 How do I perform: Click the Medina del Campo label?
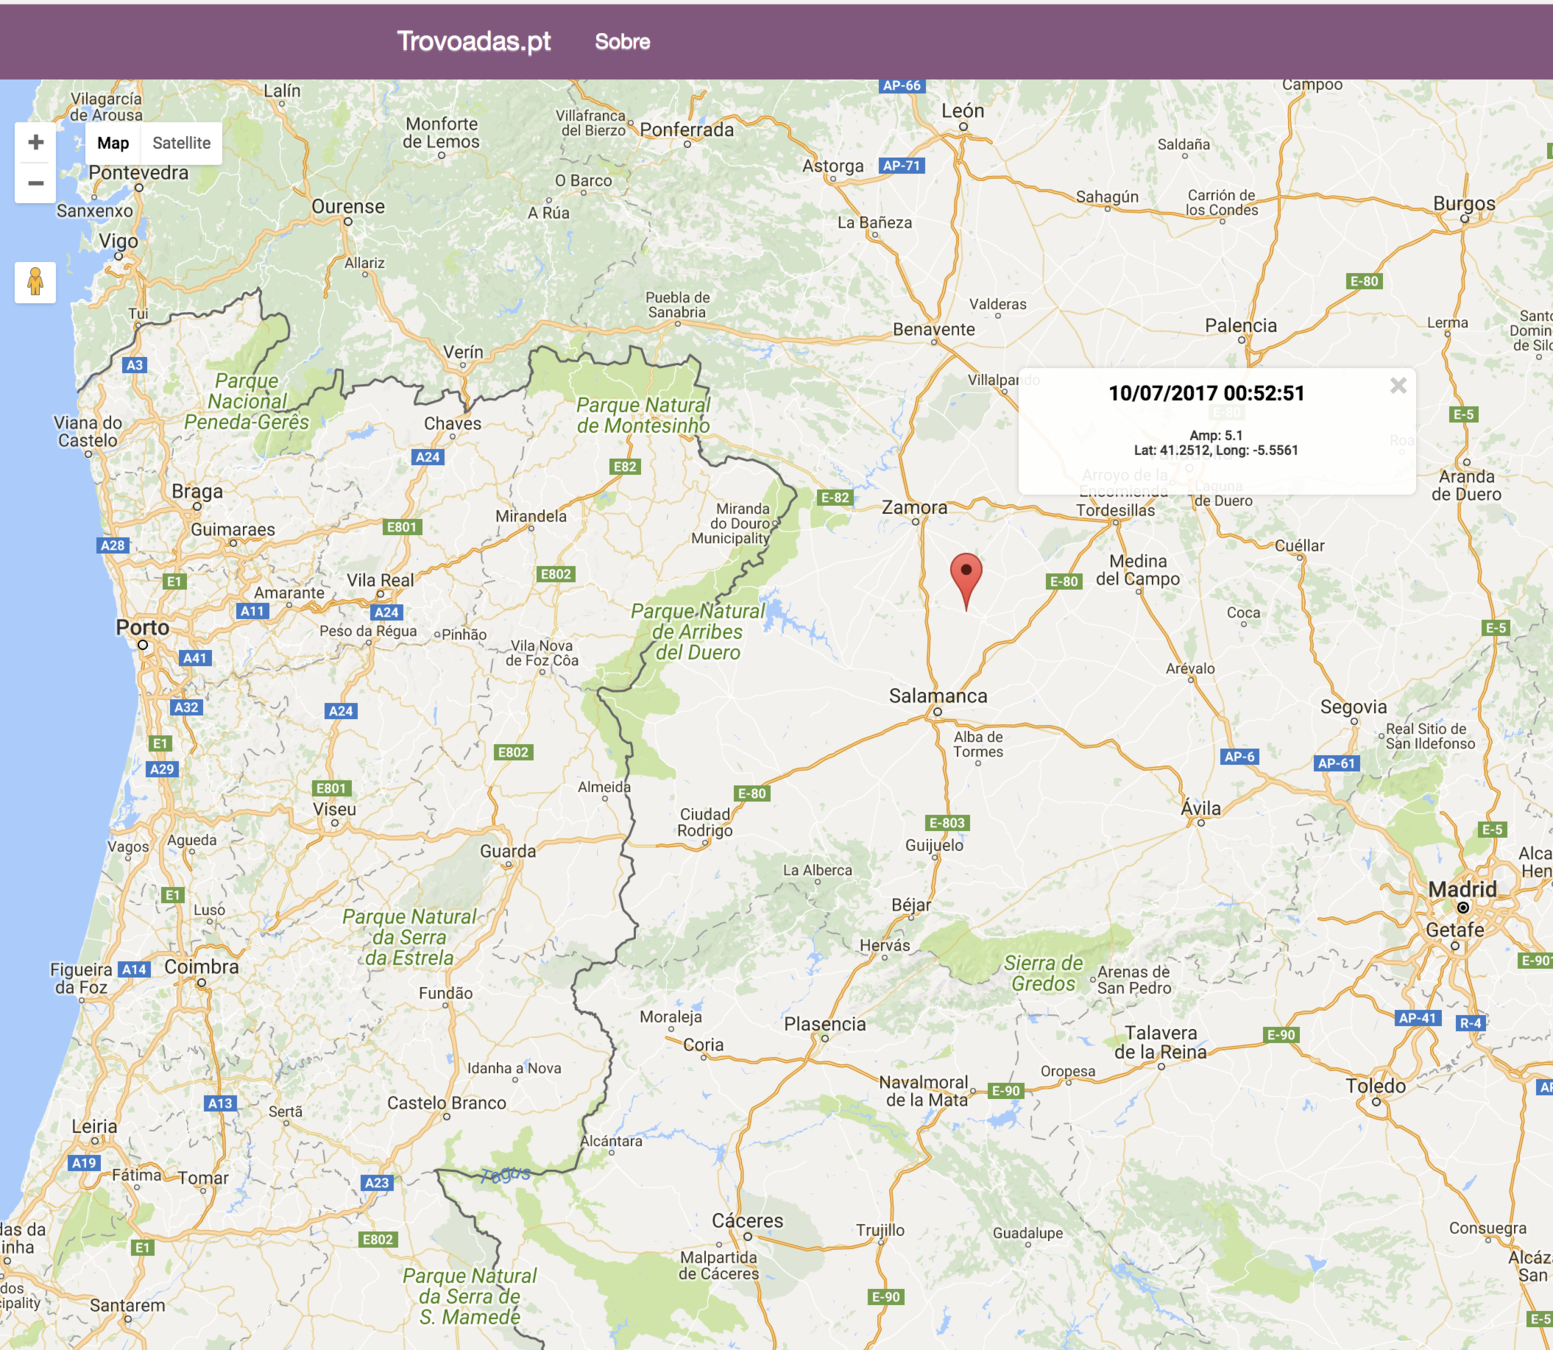point(1138,570)
